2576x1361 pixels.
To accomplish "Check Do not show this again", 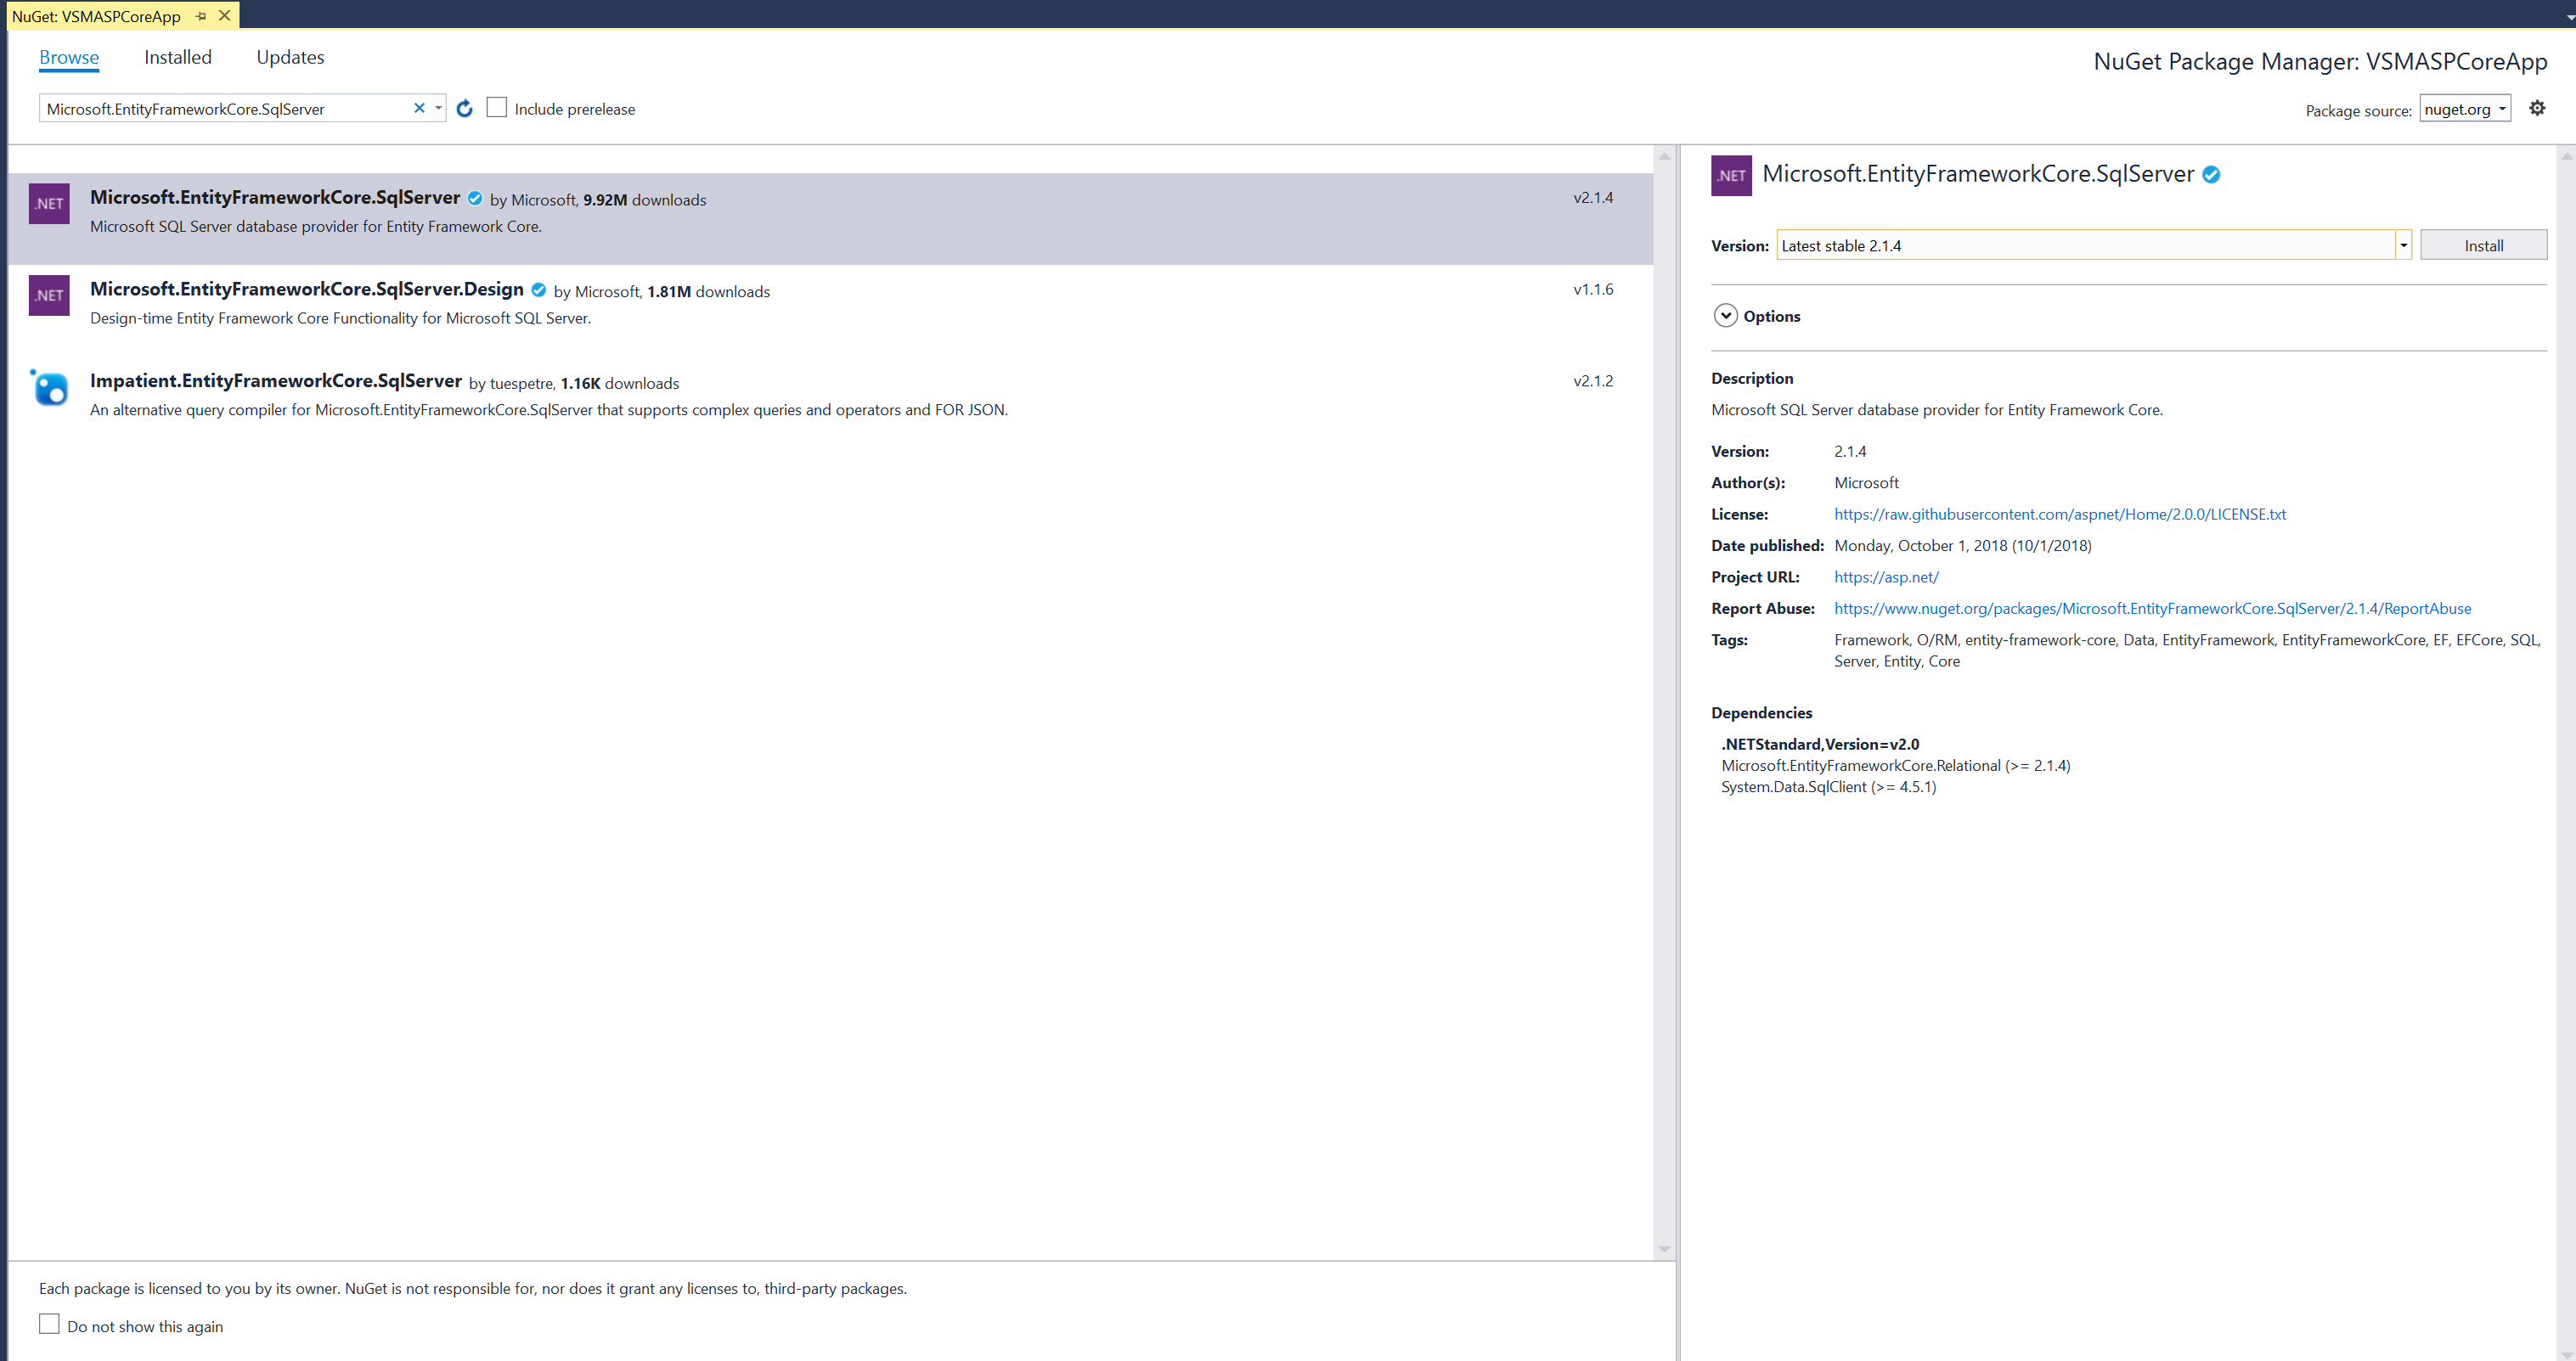I will (49, 1324).
